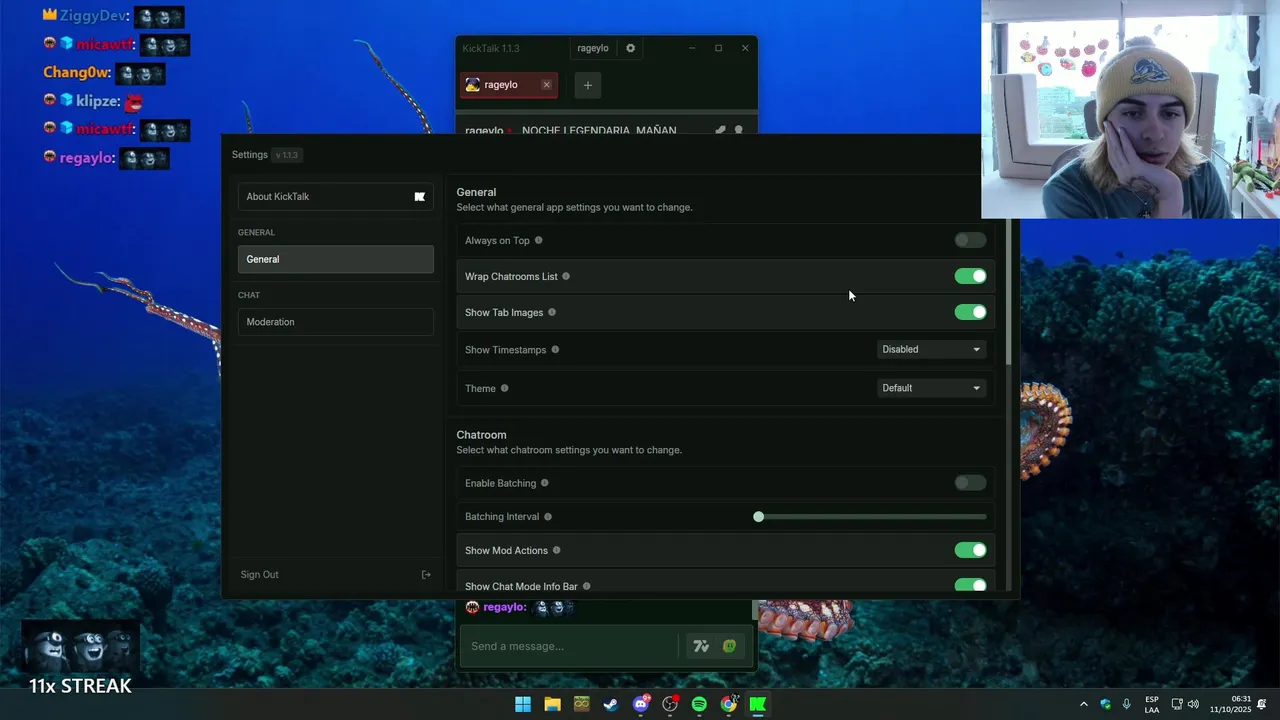
Task: Turn off Show Tab Images toggle
Action: (970, 312)
